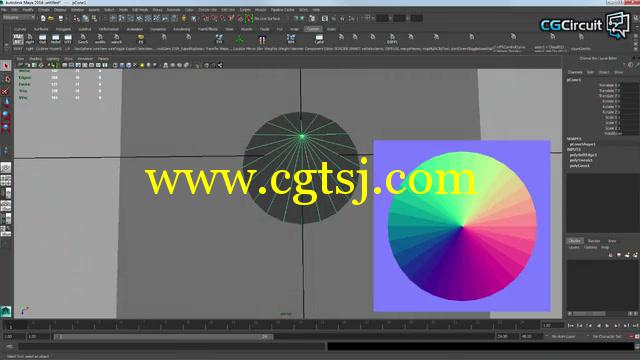Click the select by object type icon
Viewport: 640px width, 360px height.
85,18
